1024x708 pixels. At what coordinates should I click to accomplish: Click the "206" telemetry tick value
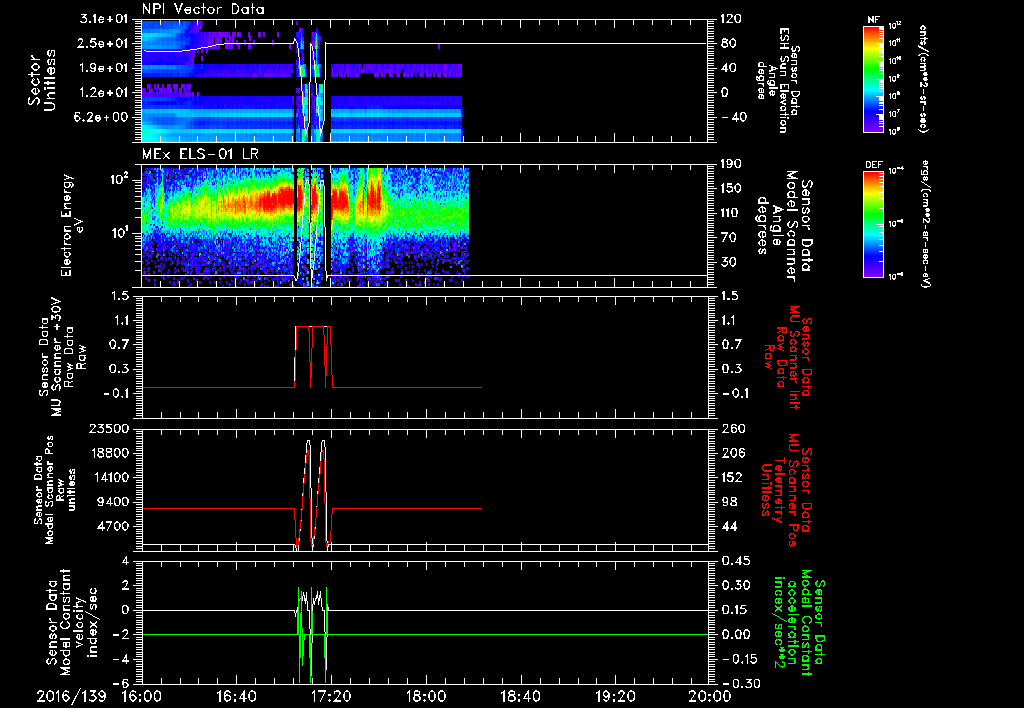[731, 453]
